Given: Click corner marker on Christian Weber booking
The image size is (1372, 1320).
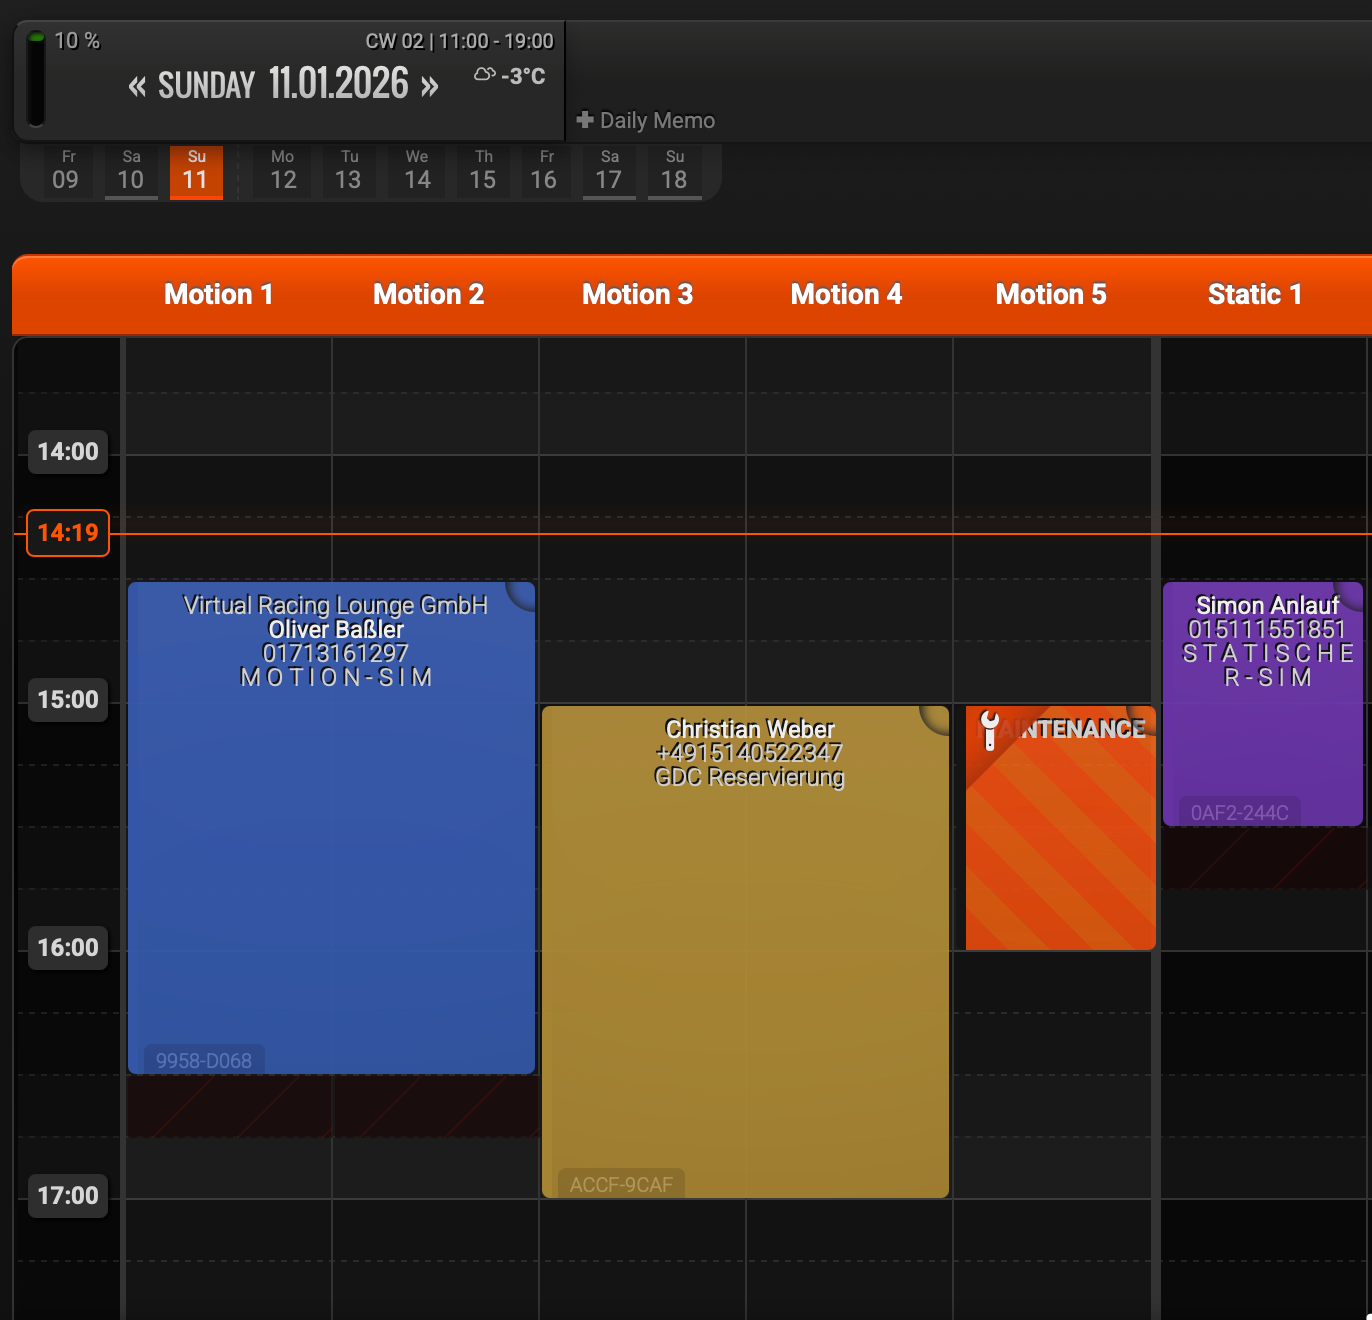Looking at the screenshot, I should [936, 718].
